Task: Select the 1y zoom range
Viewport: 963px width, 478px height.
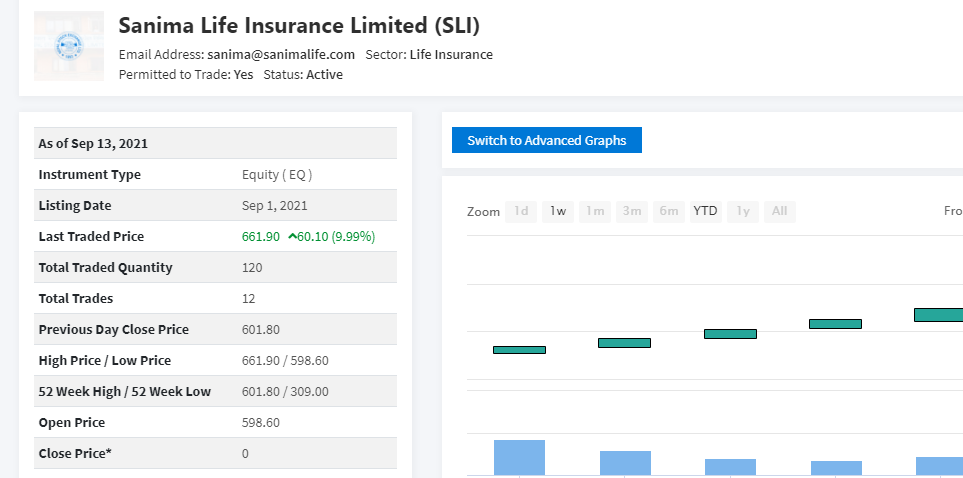Action: pos(743,211)
